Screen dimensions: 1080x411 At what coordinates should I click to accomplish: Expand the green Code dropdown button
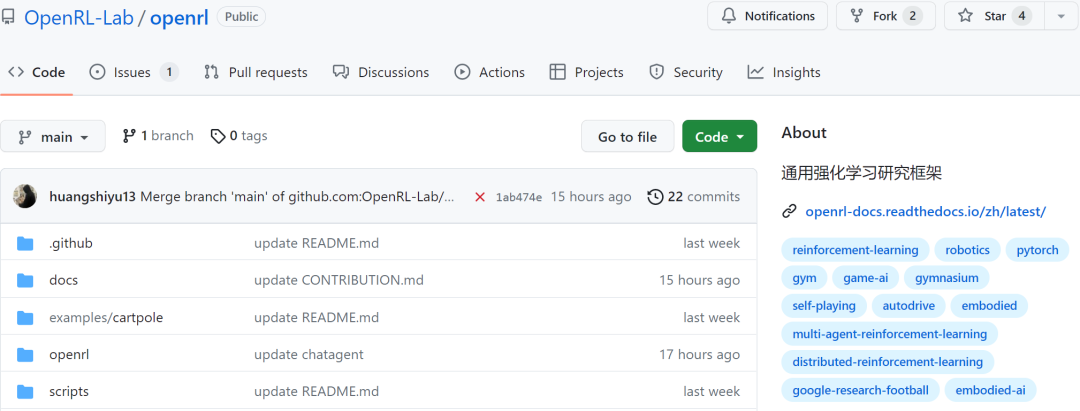coord(719,137)
